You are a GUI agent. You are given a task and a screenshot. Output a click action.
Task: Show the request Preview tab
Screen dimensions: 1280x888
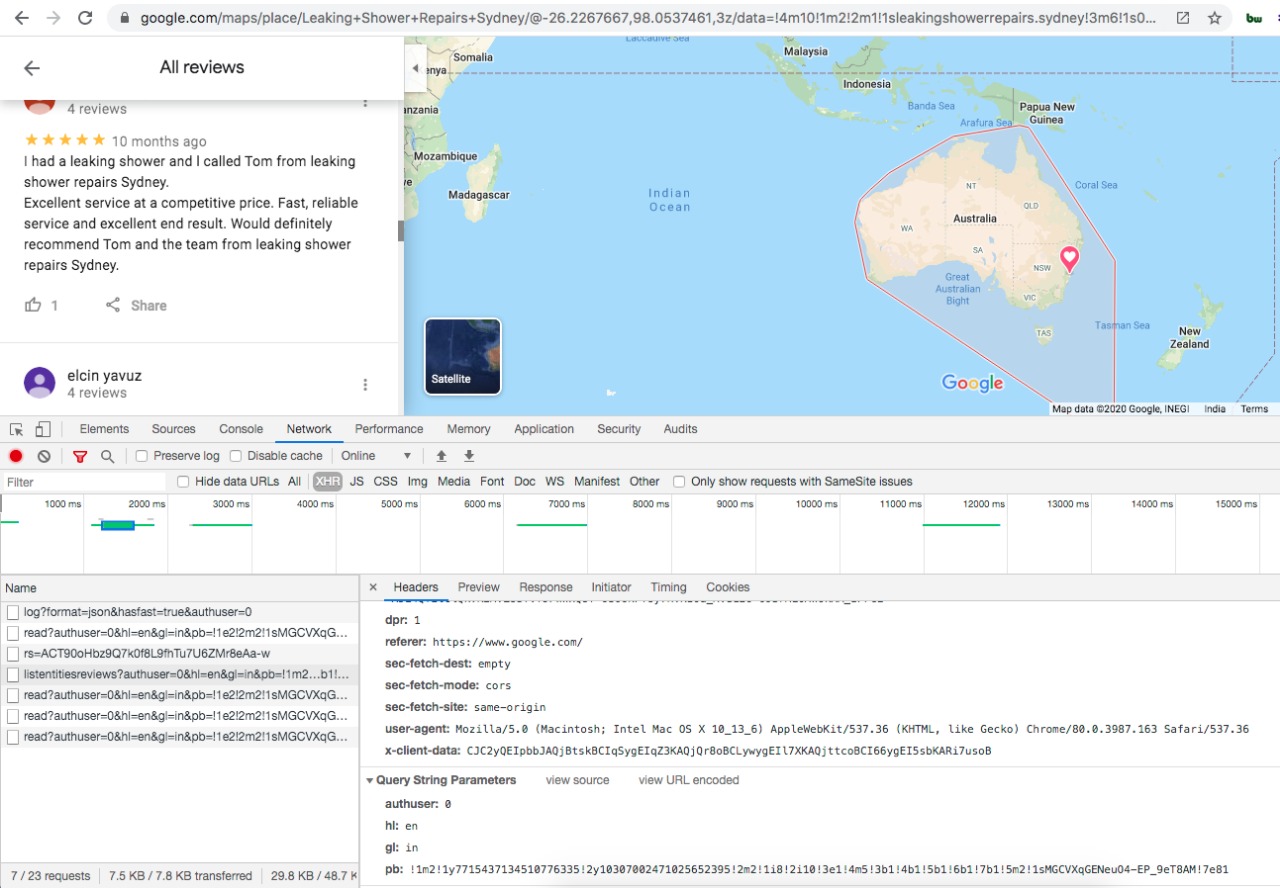click(478, 587)
